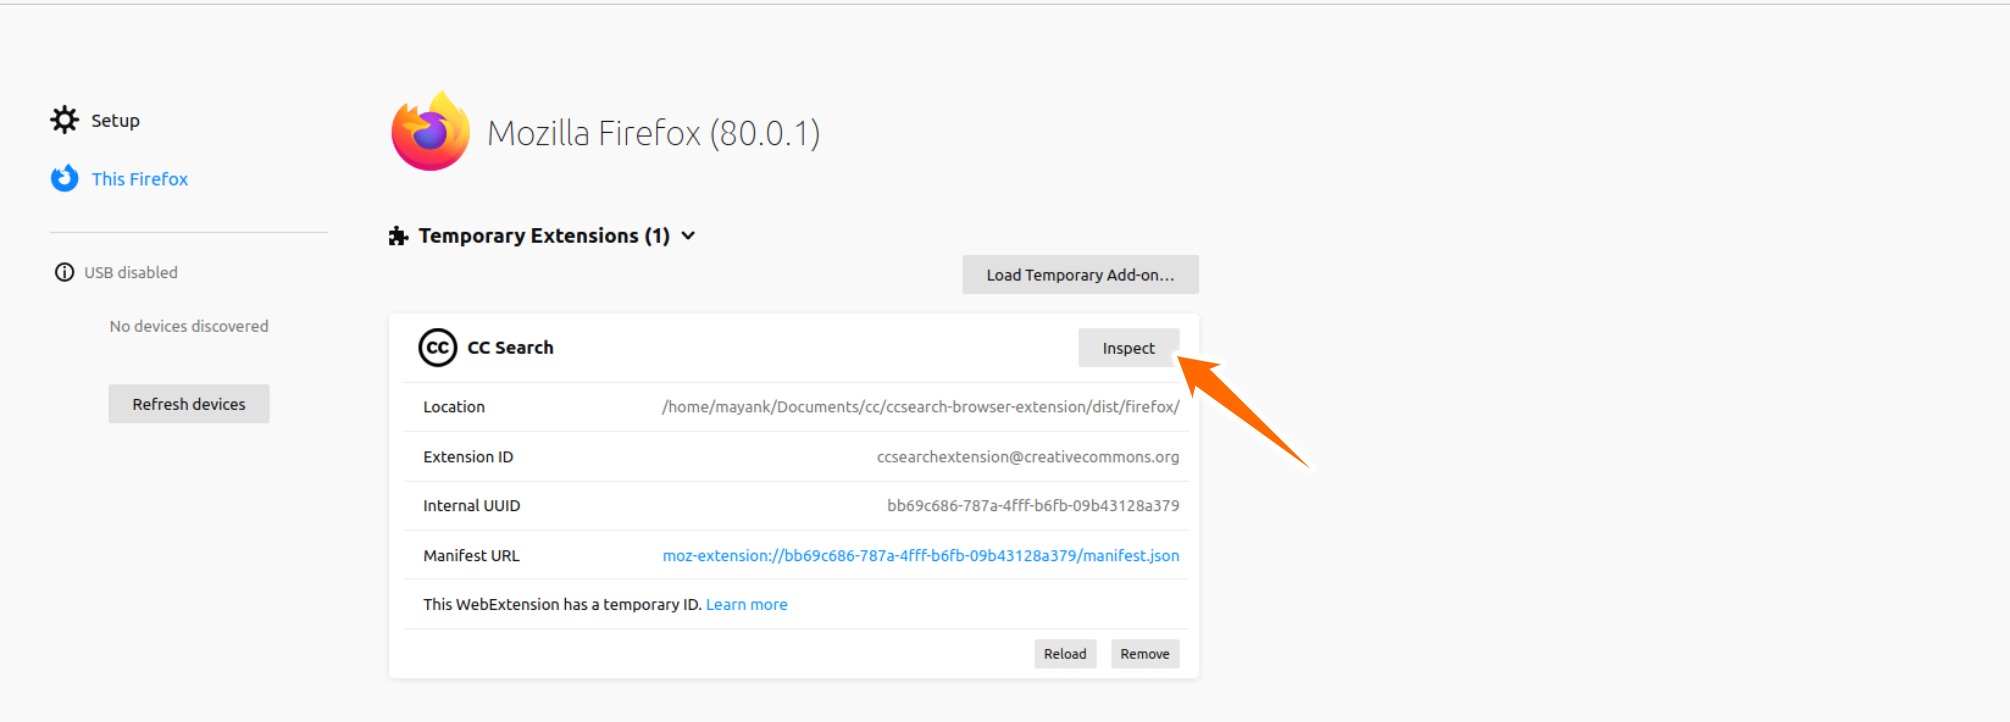
Task: Click the USB disabled info icon
Action: coord(64,272)
